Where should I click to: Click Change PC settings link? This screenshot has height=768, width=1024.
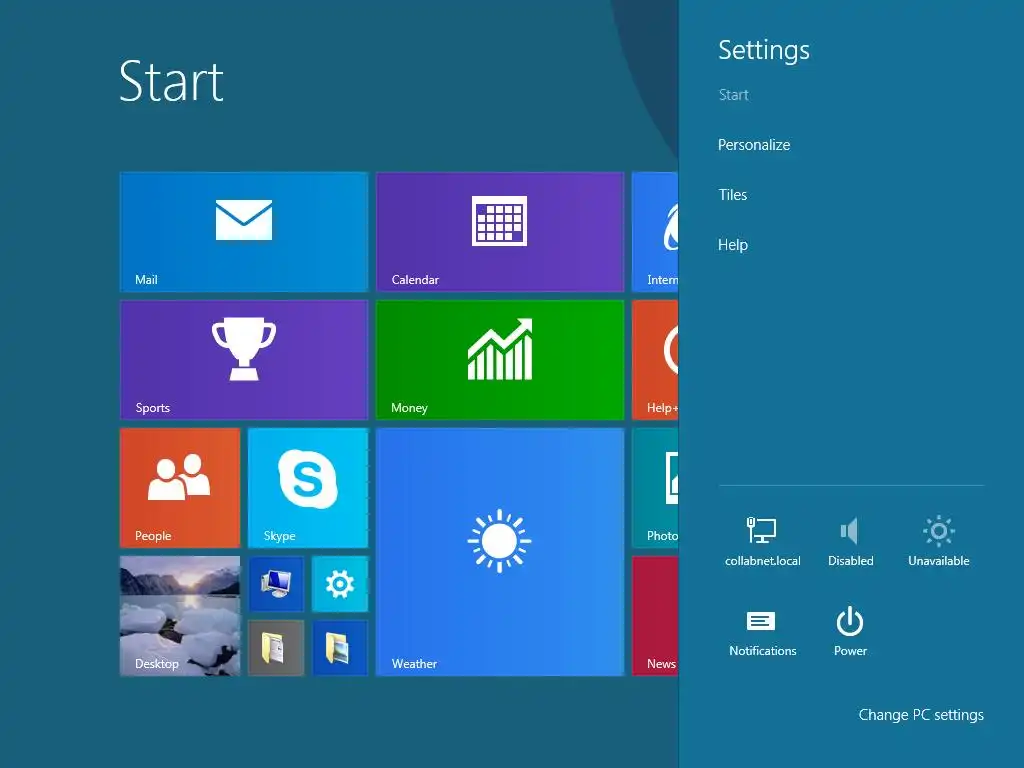click(x=921, y=715)
